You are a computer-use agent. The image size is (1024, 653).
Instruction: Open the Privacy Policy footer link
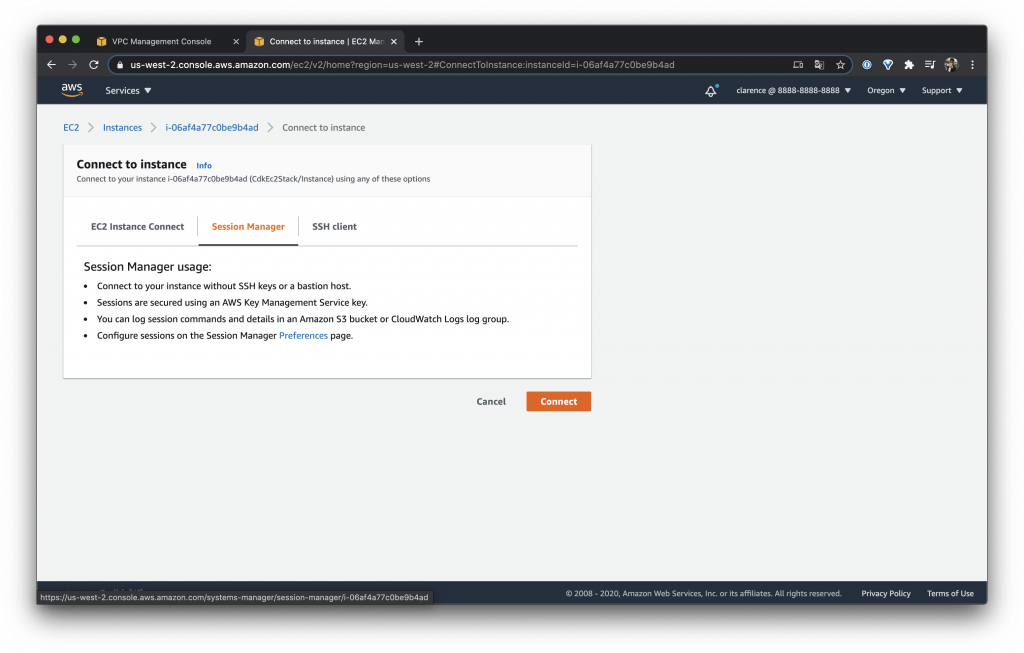[886, 594]
